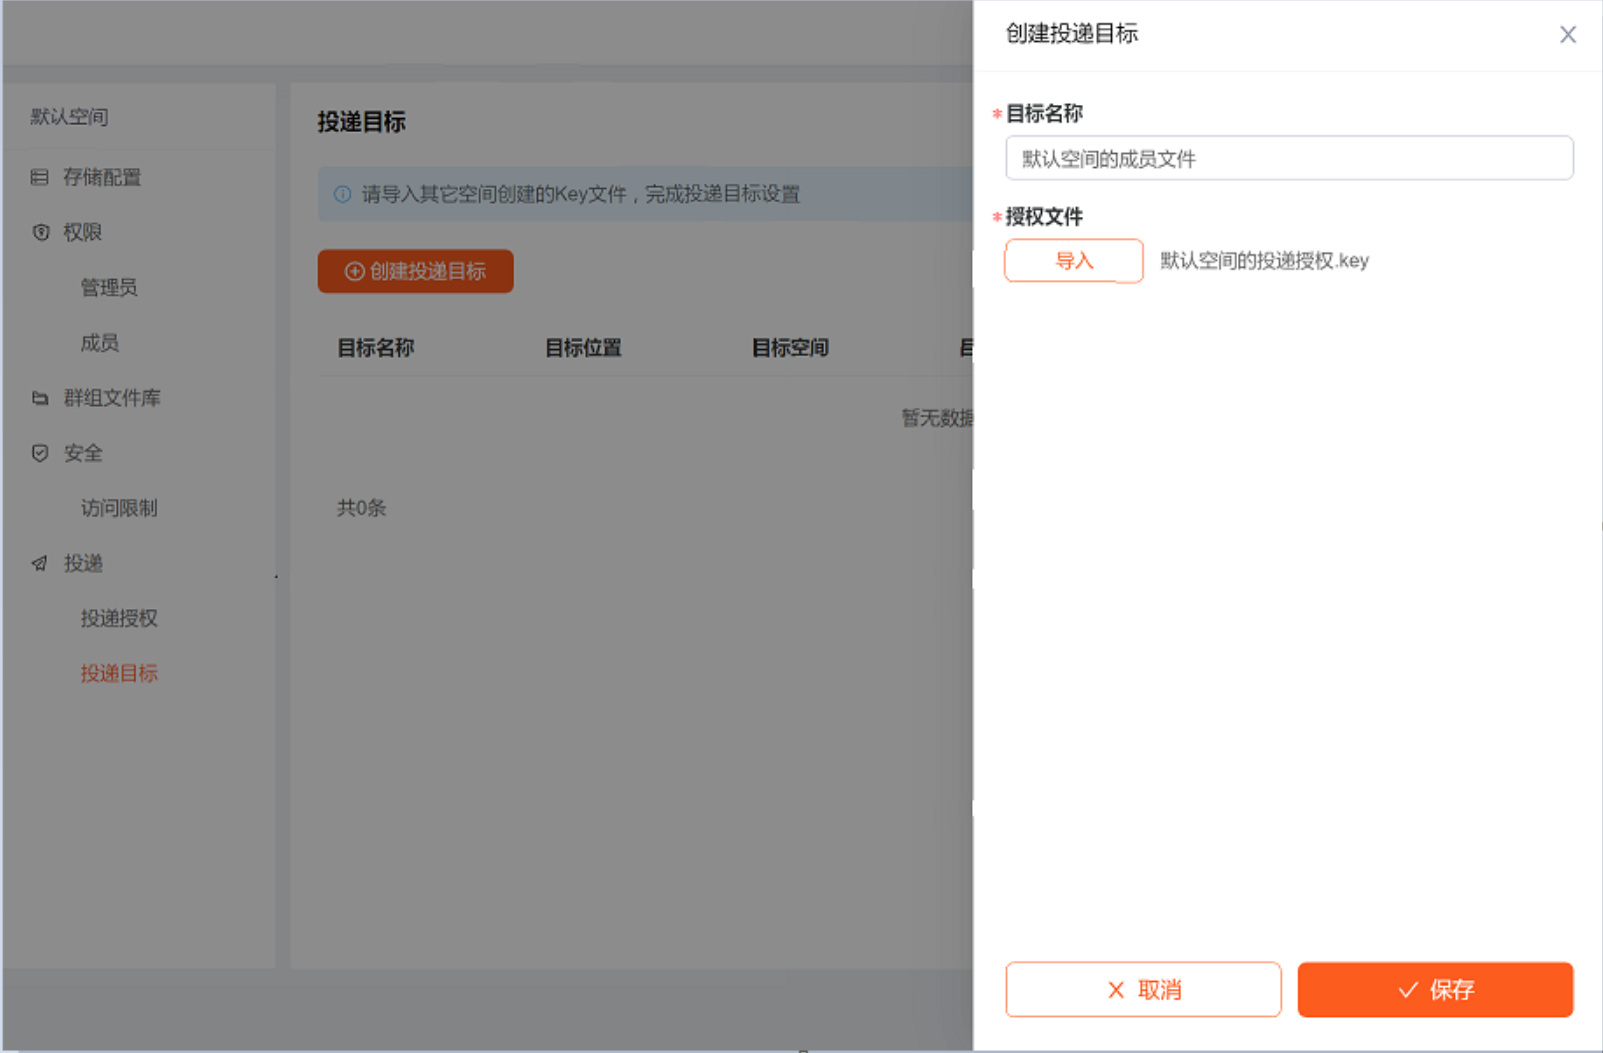This screenshot has height=1053, width=1603.
Task: Click the info icon in the Key file notice
Action: click(x=345, y=194)
